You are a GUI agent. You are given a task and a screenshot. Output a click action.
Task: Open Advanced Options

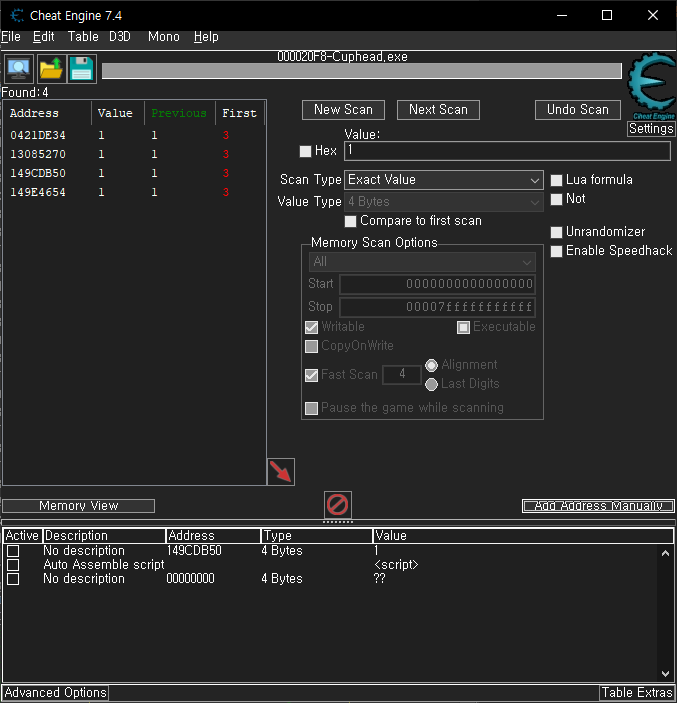[55, 693]
